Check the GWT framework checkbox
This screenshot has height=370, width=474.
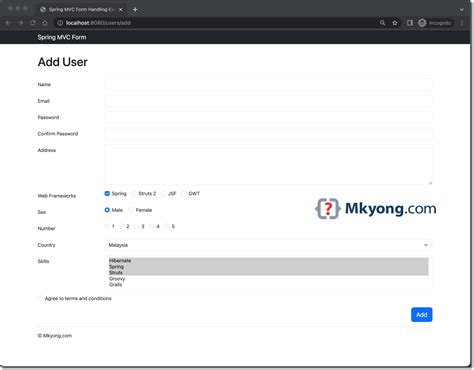(x=184, y=193)
